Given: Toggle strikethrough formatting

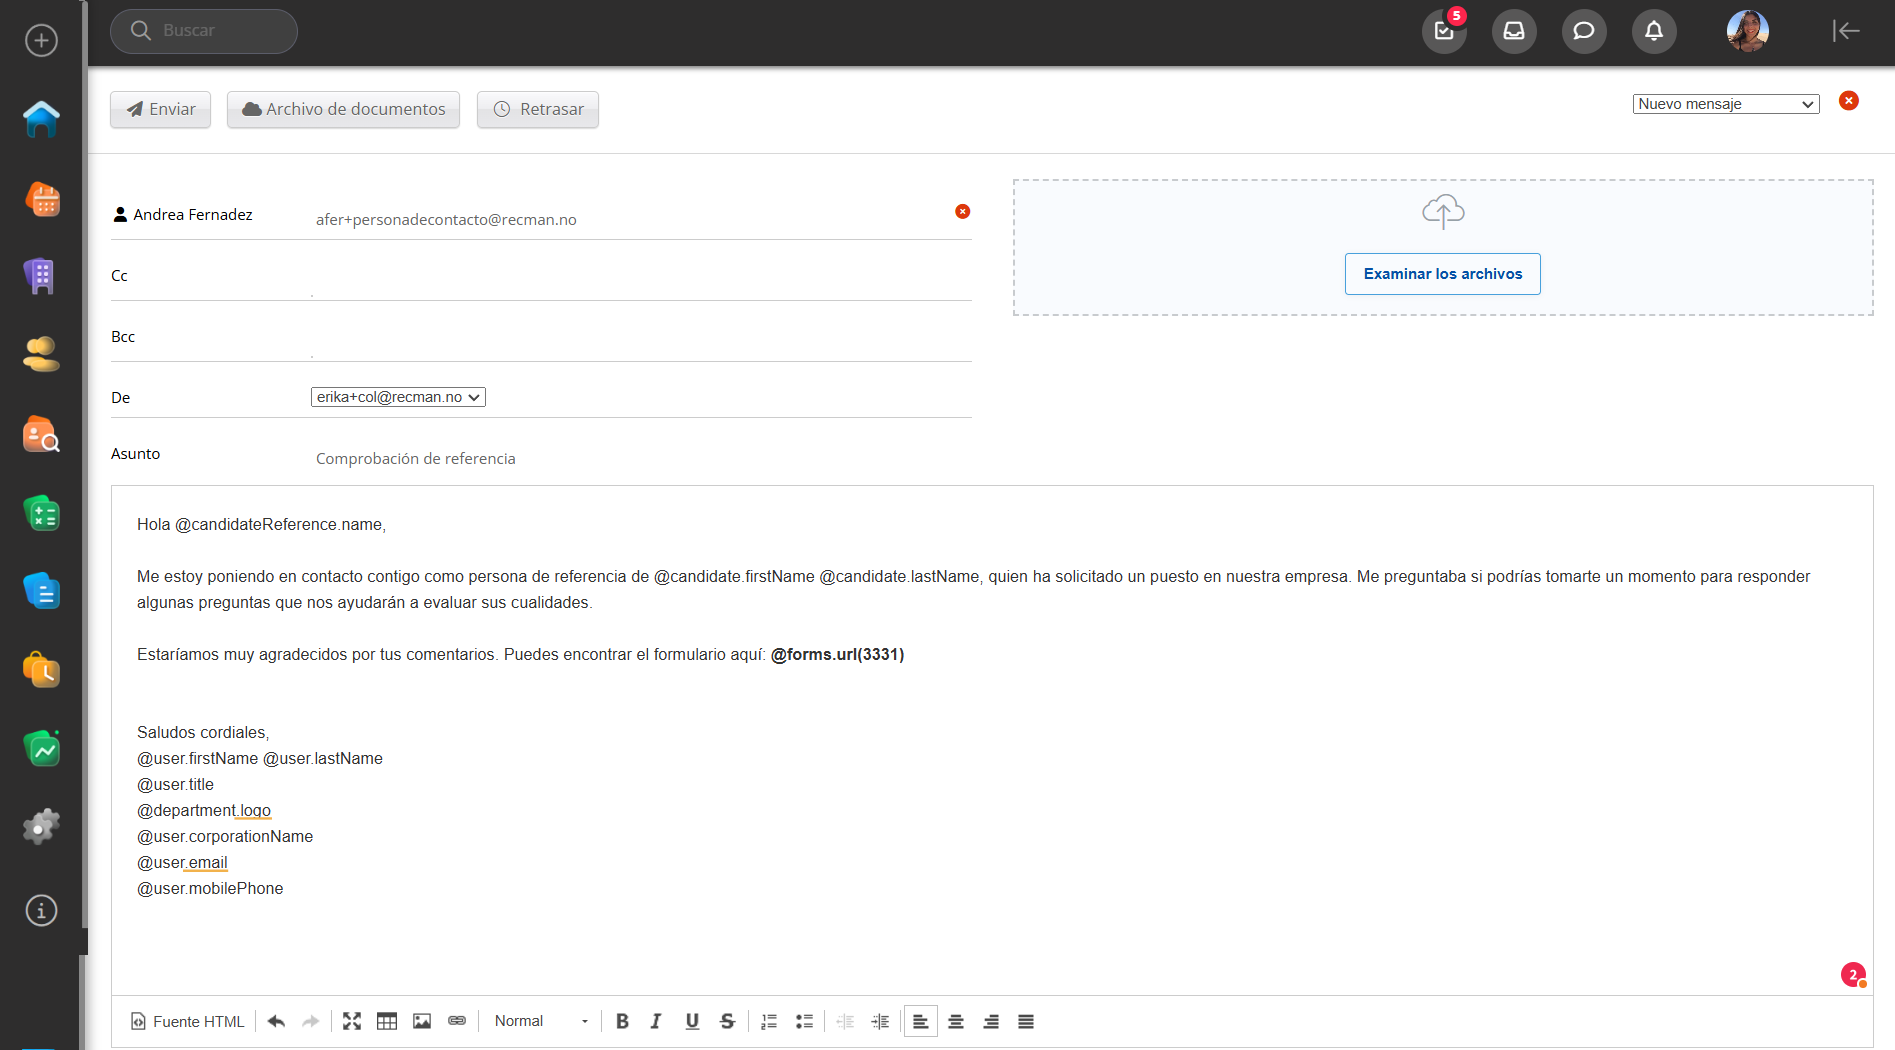Looking at the screenshot, I should click(x=727, y=1021).
